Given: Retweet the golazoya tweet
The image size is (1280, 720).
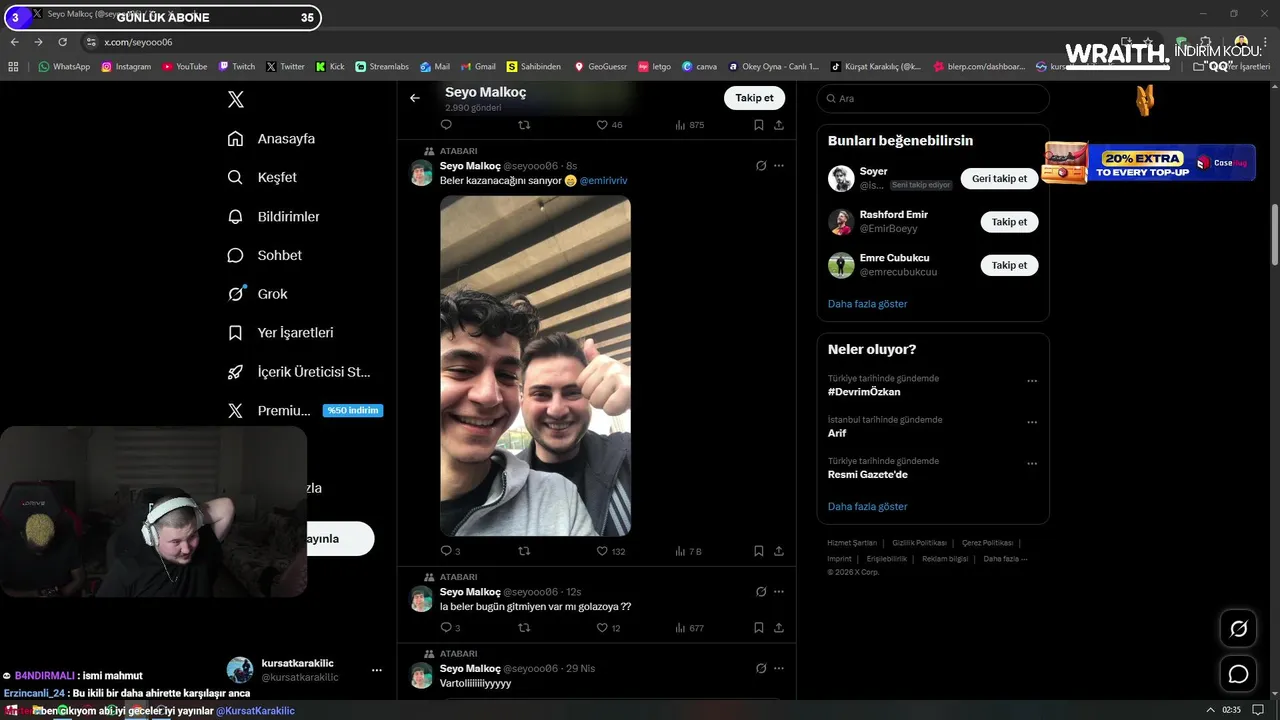Looking at the screenshot, I should tap(524, 628).
